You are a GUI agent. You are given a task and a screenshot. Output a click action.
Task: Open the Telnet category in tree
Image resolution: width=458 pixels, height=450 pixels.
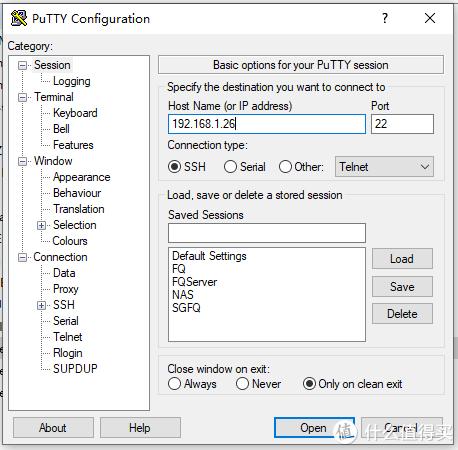tap(68, 337)
